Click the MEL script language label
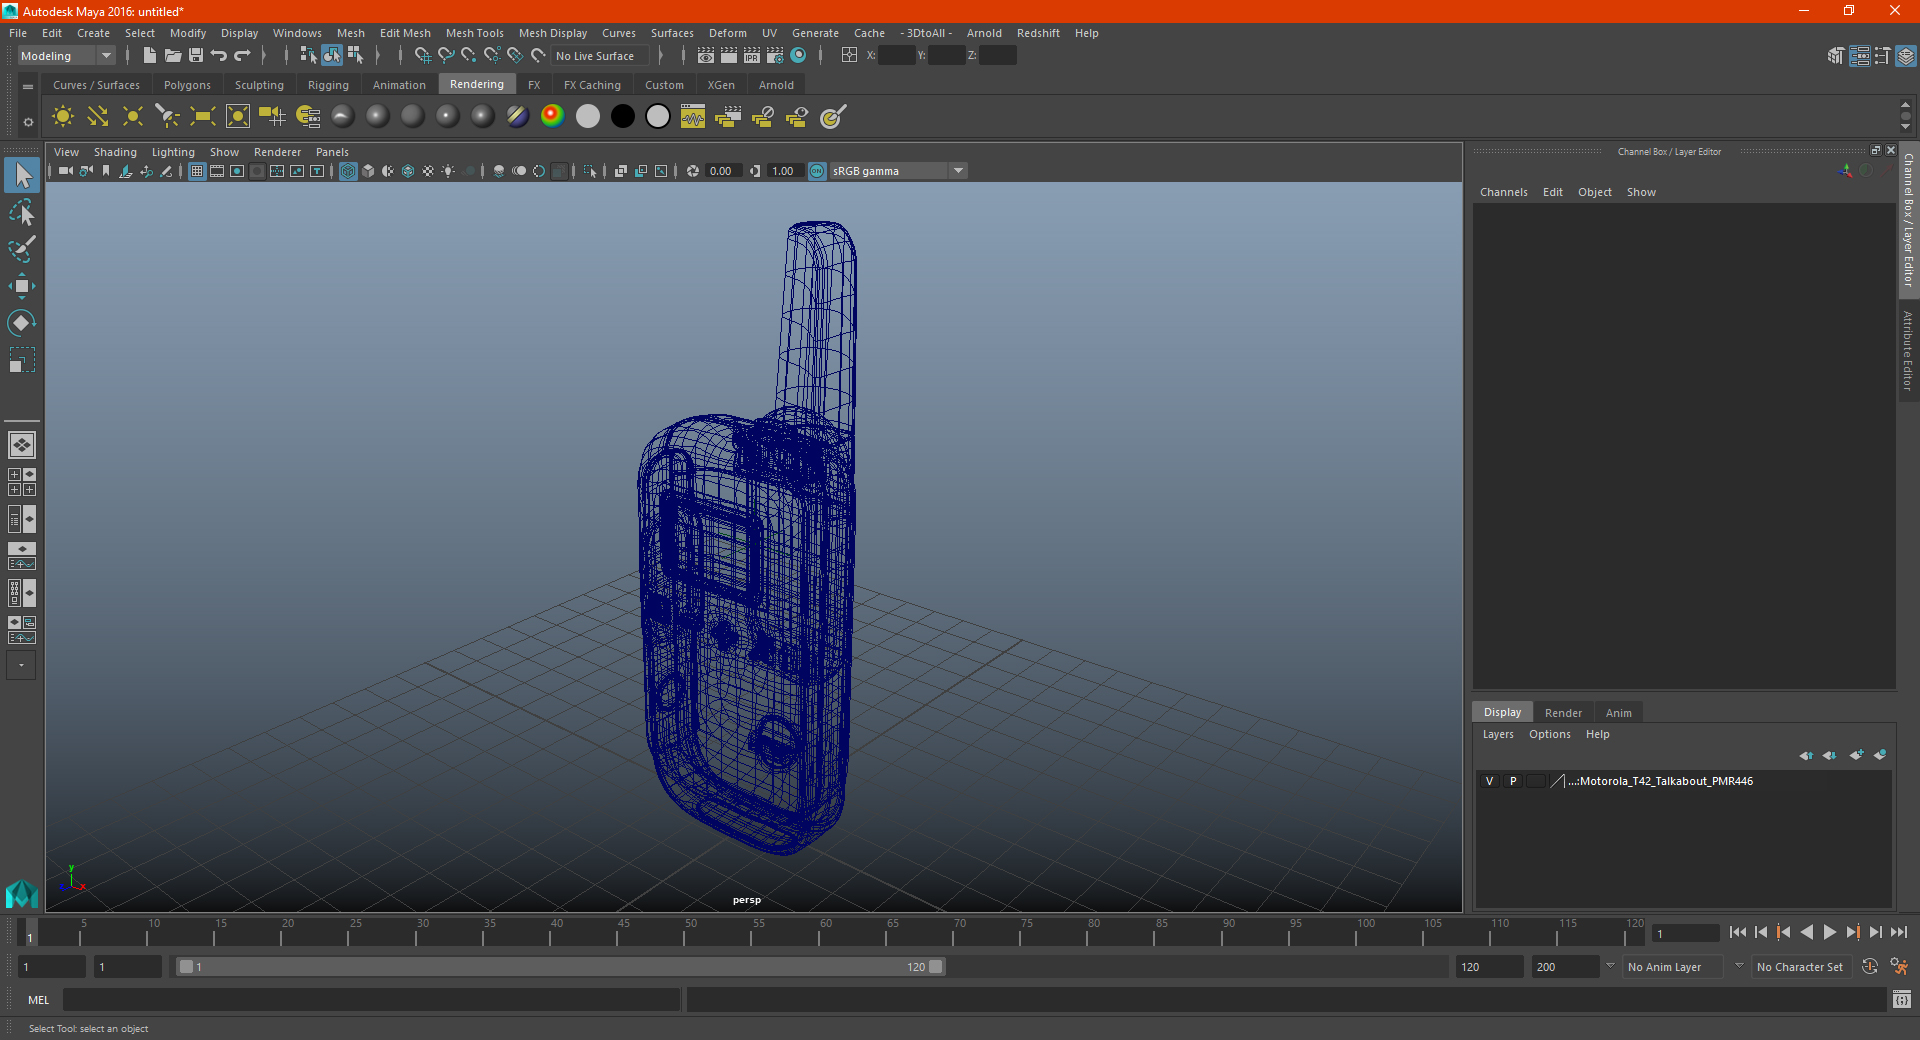This screenshot has height=1040, width=1920. tap(39, 1000)
